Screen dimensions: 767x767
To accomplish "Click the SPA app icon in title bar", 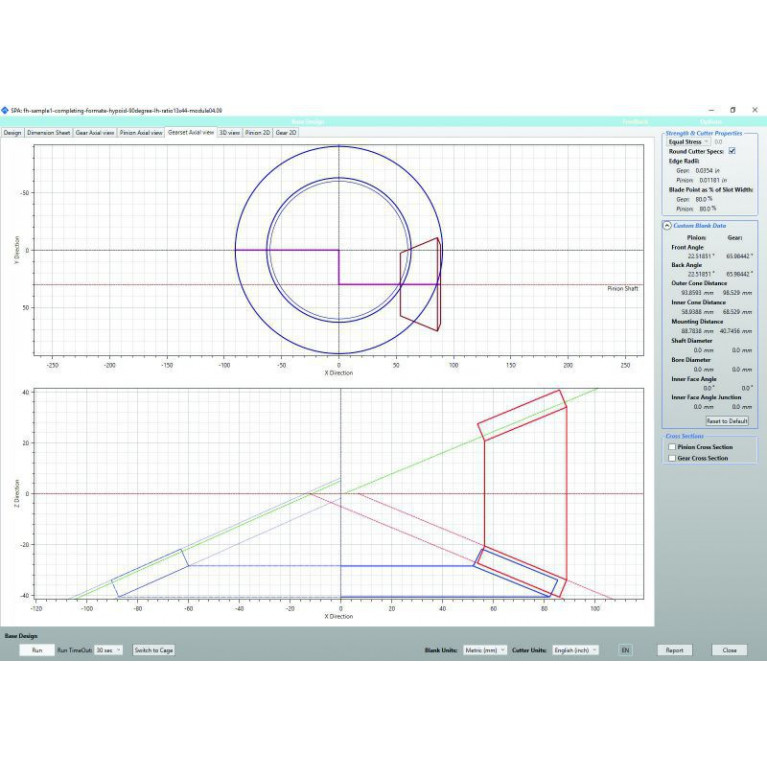I will pyautogui.click(x=5, y=110).
